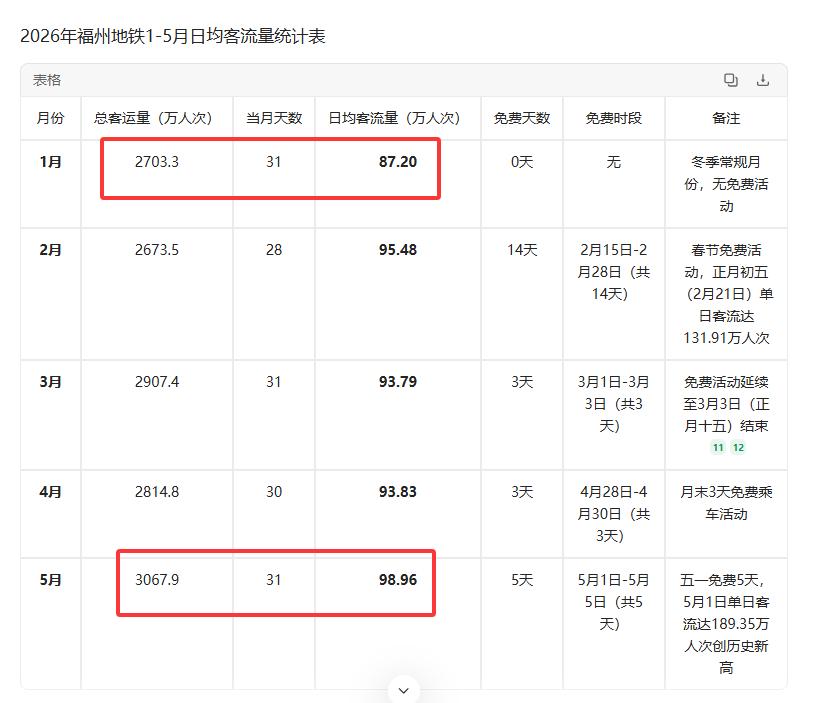Click the note about 春节免费活动
Screen dimensions: 814x703
click(x=726, y=294)
